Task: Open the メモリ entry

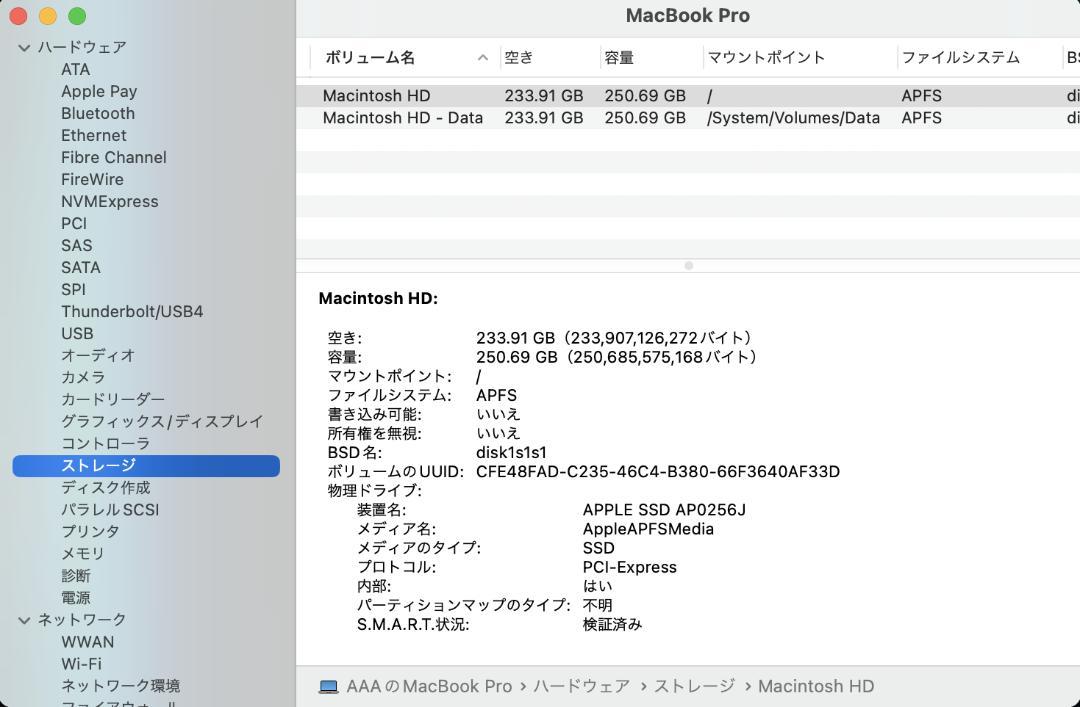Action: point(83,554)
